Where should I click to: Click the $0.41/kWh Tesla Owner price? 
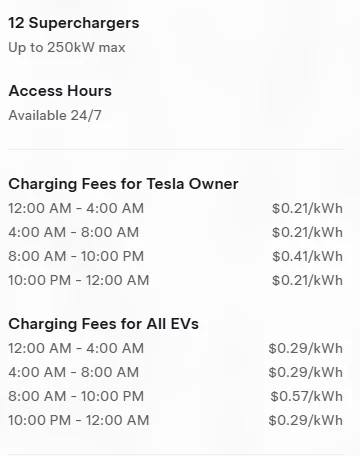click(307, 256)
